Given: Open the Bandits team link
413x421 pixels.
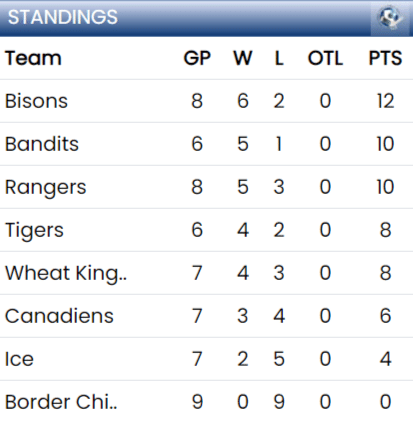Looking at the screenshot, I should pos(42,144).
